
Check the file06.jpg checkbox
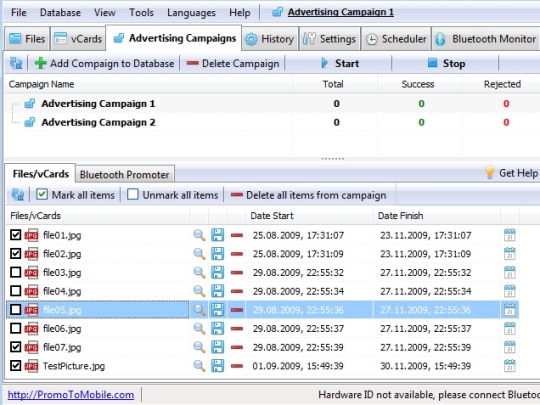pos(15,328)
